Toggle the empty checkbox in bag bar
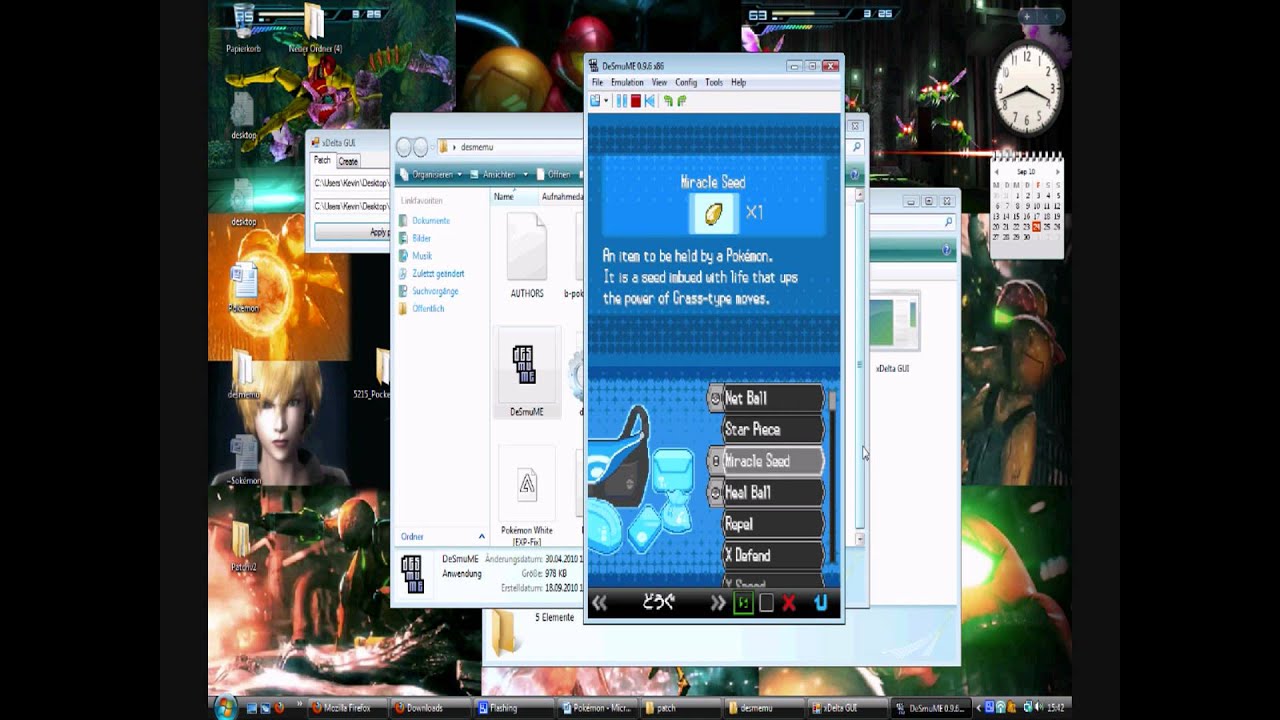 pos(766,603)
